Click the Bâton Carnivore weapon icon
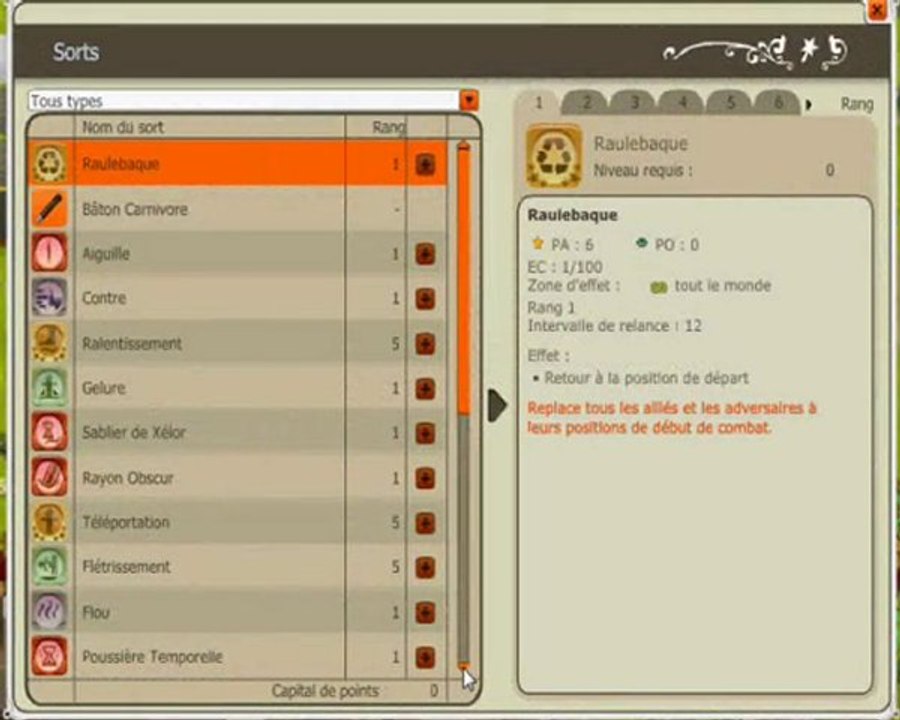This screenshot has height=720, width=900. (49, 209)
